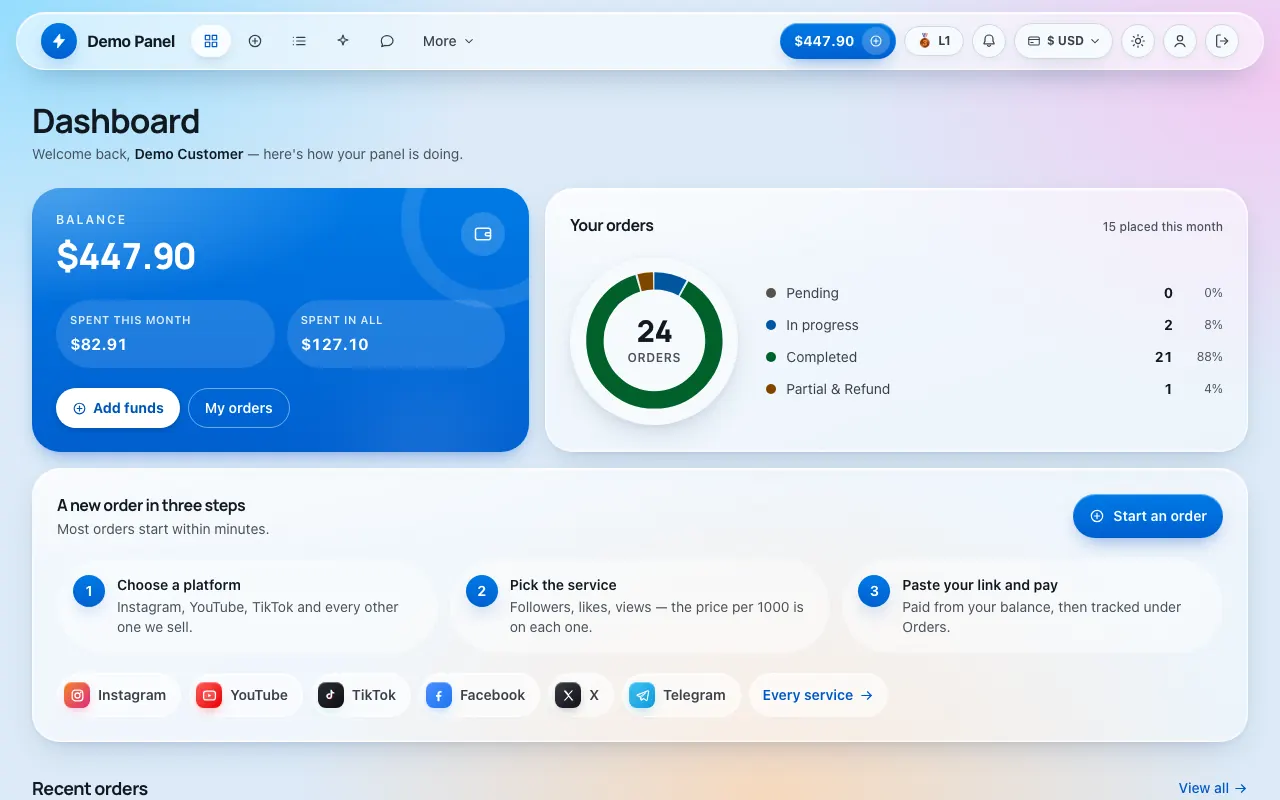The height and width of the screenshot is (800, 1280).
Task: Click step 1 Choose a platform
Action: (x=247, y=606)
